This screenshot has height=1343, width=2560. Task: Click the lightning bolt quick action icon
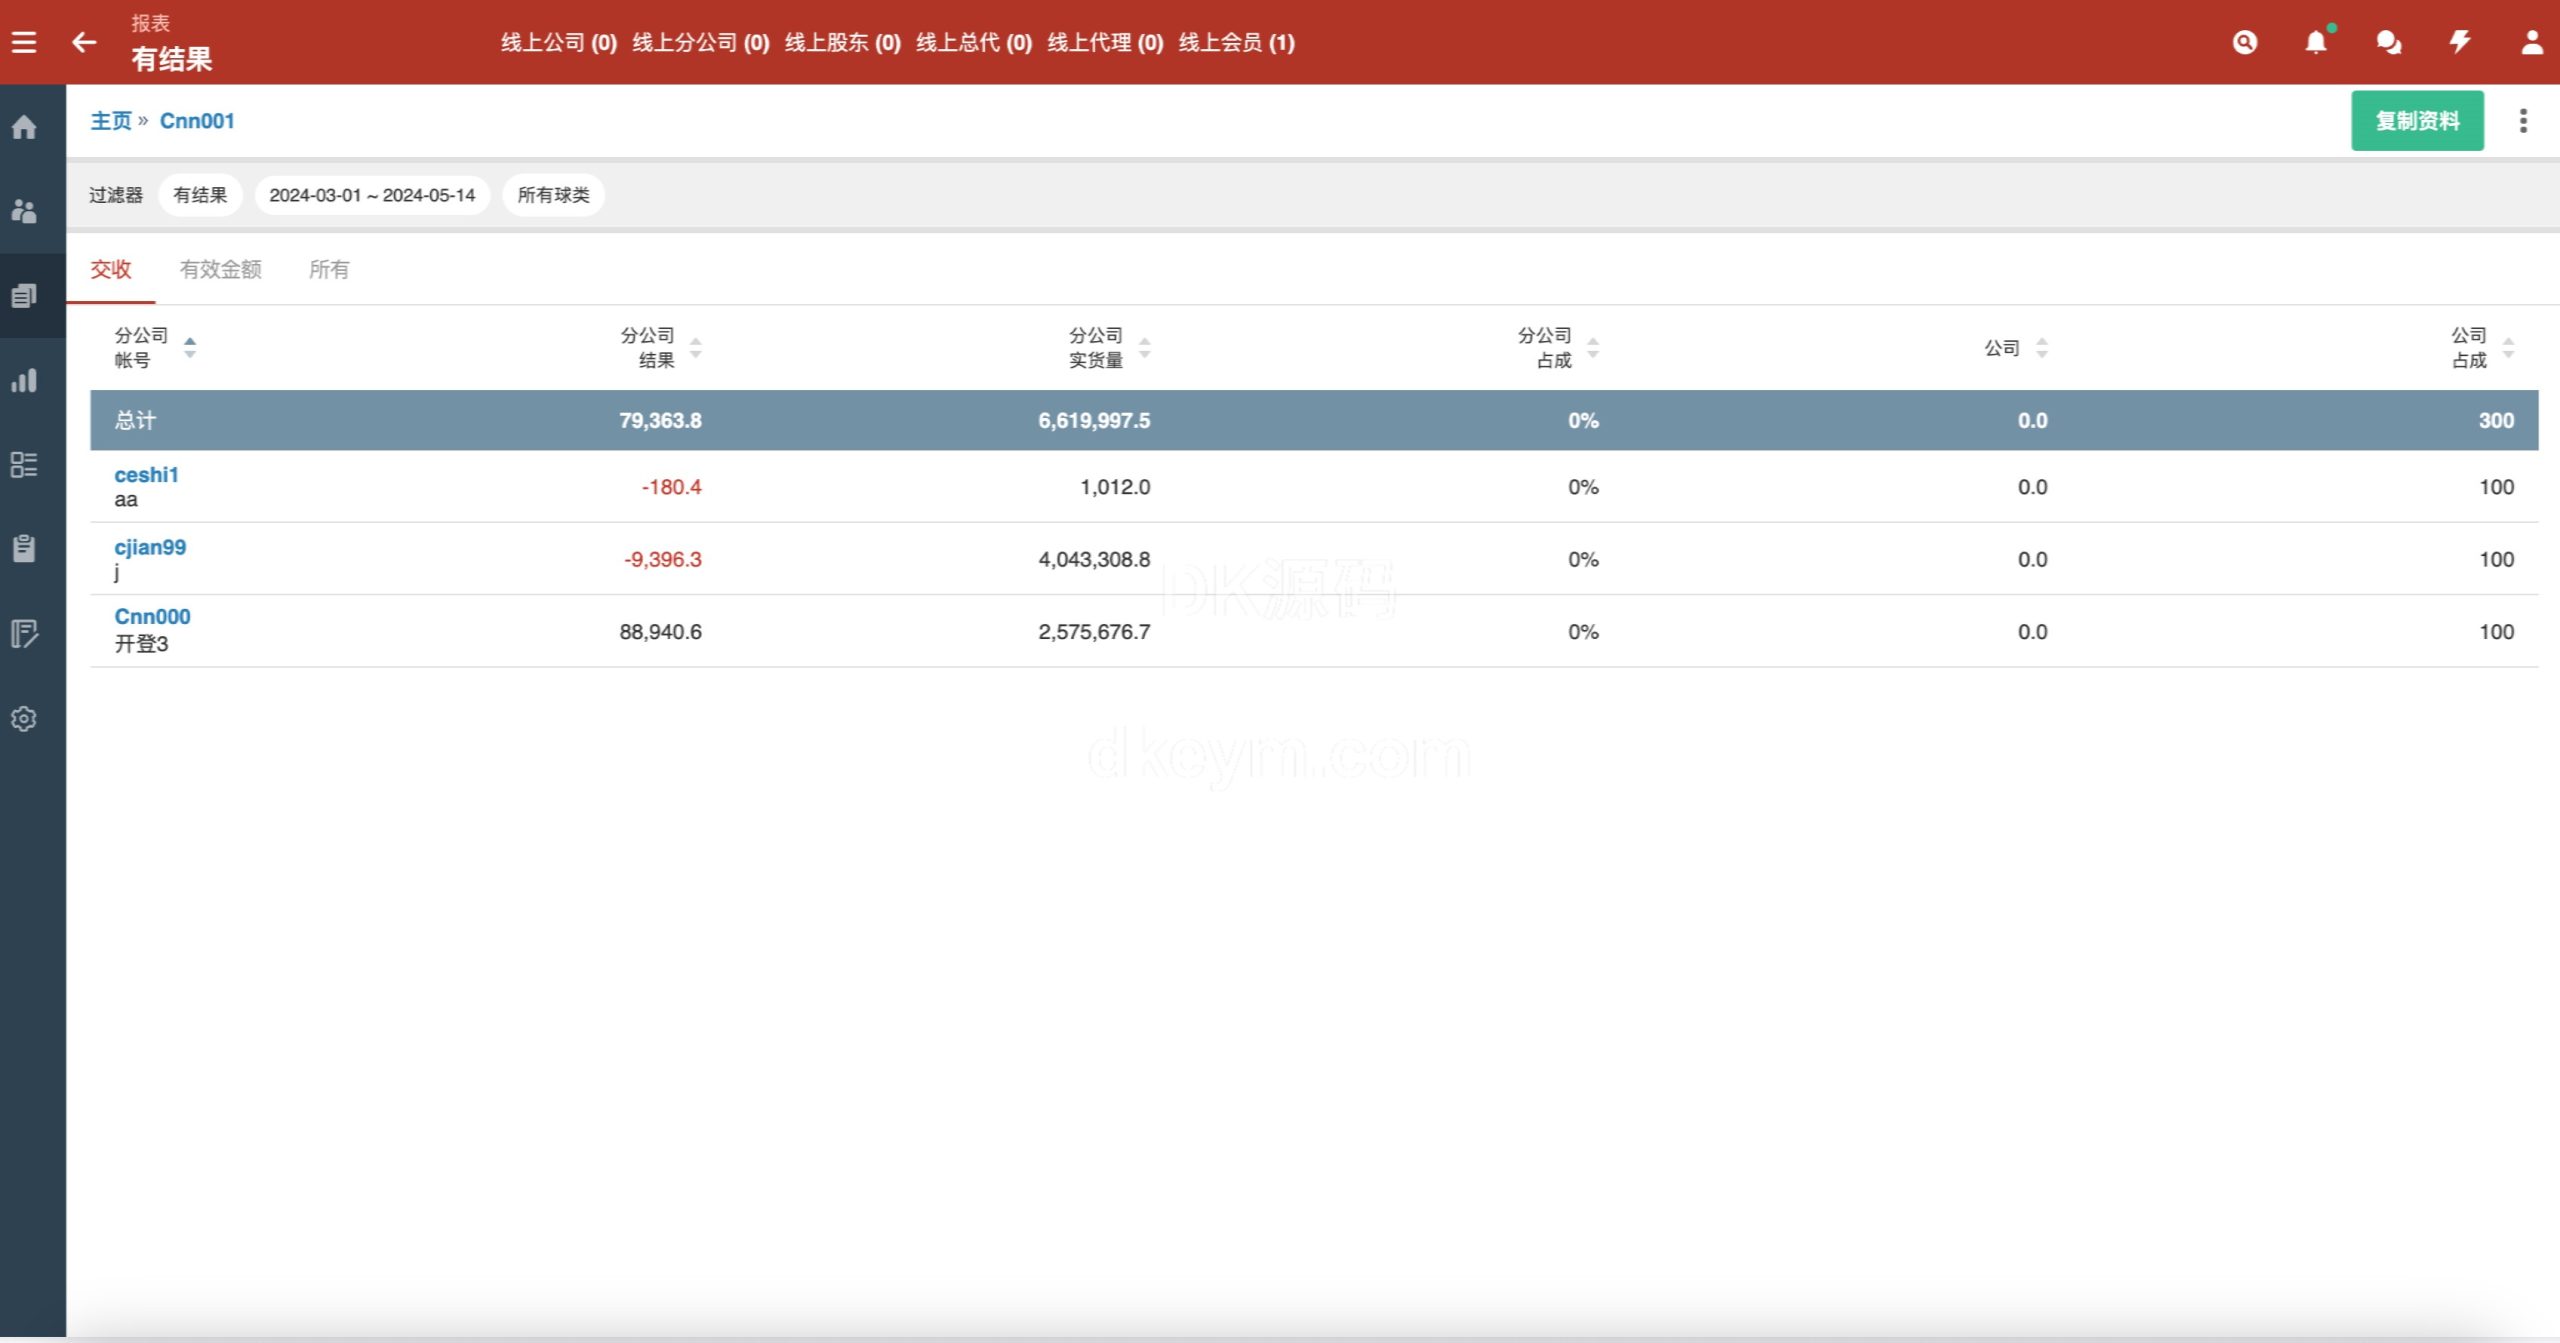pos(2460,42)
